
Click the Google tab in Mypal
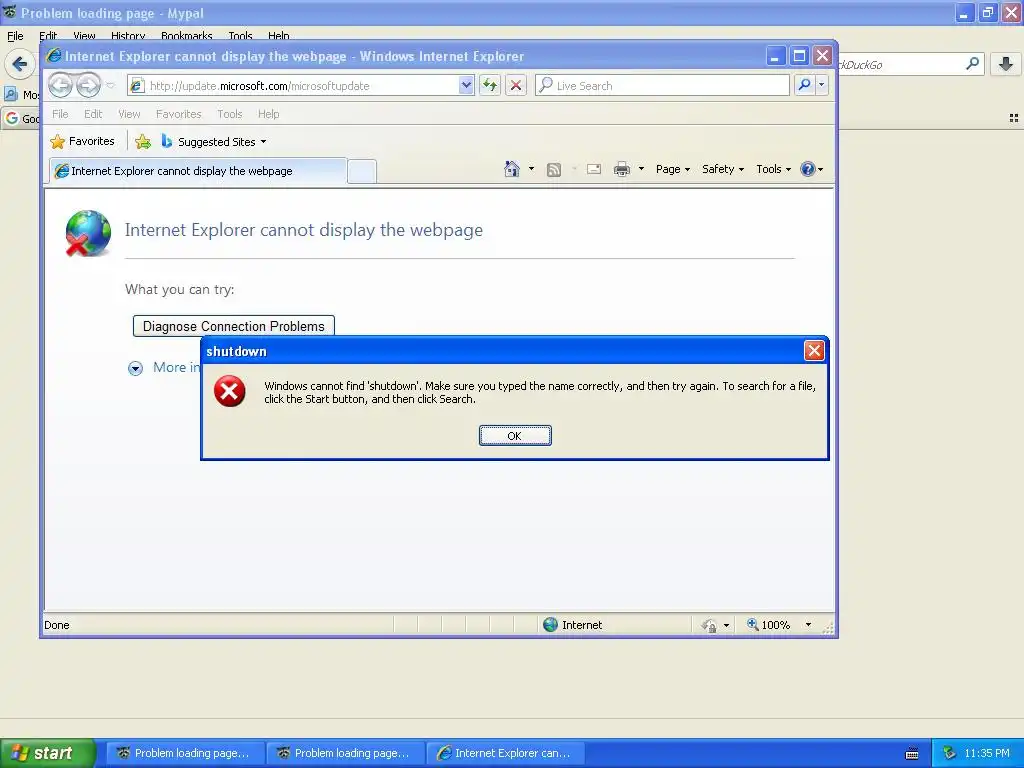pyautogui.click(x=21, y=118)
